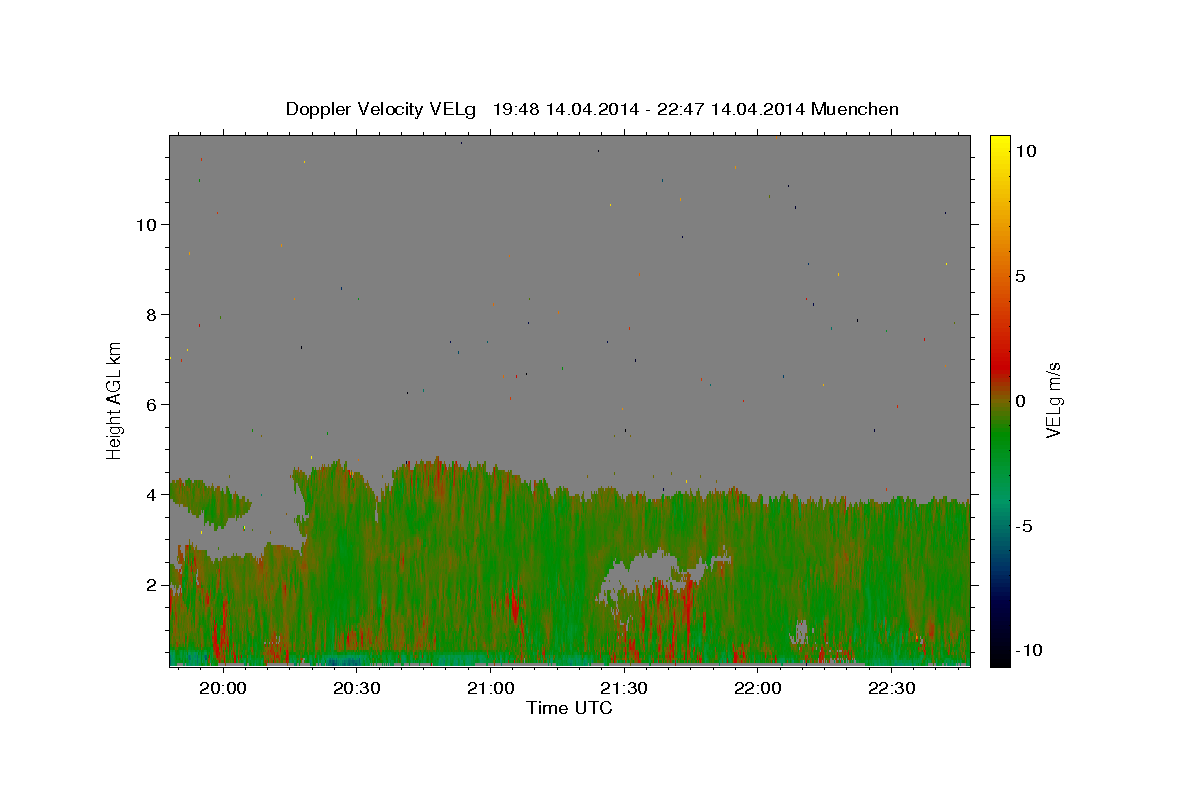
Task: Click the colorbar value 10 label
Action: coord(1026,150)
